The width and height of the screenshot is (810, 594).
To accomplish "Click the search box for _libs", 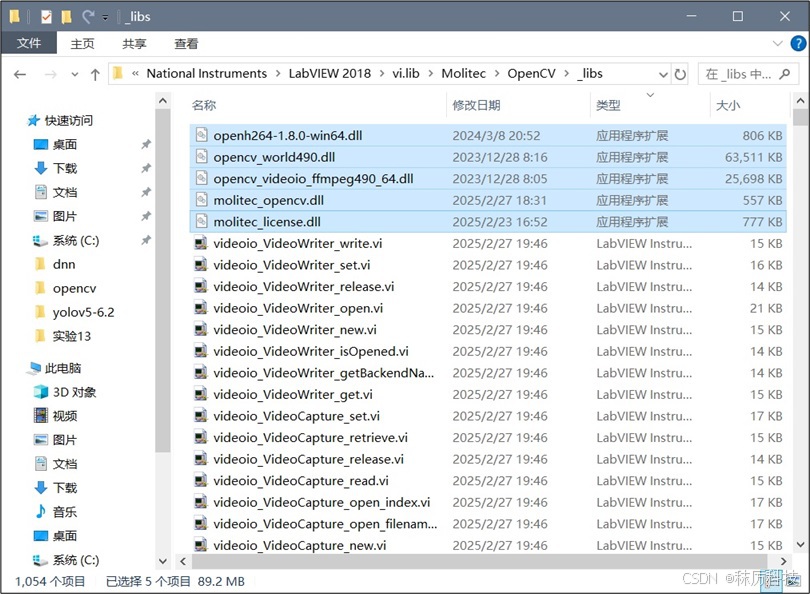I will (x=747, y=74).
